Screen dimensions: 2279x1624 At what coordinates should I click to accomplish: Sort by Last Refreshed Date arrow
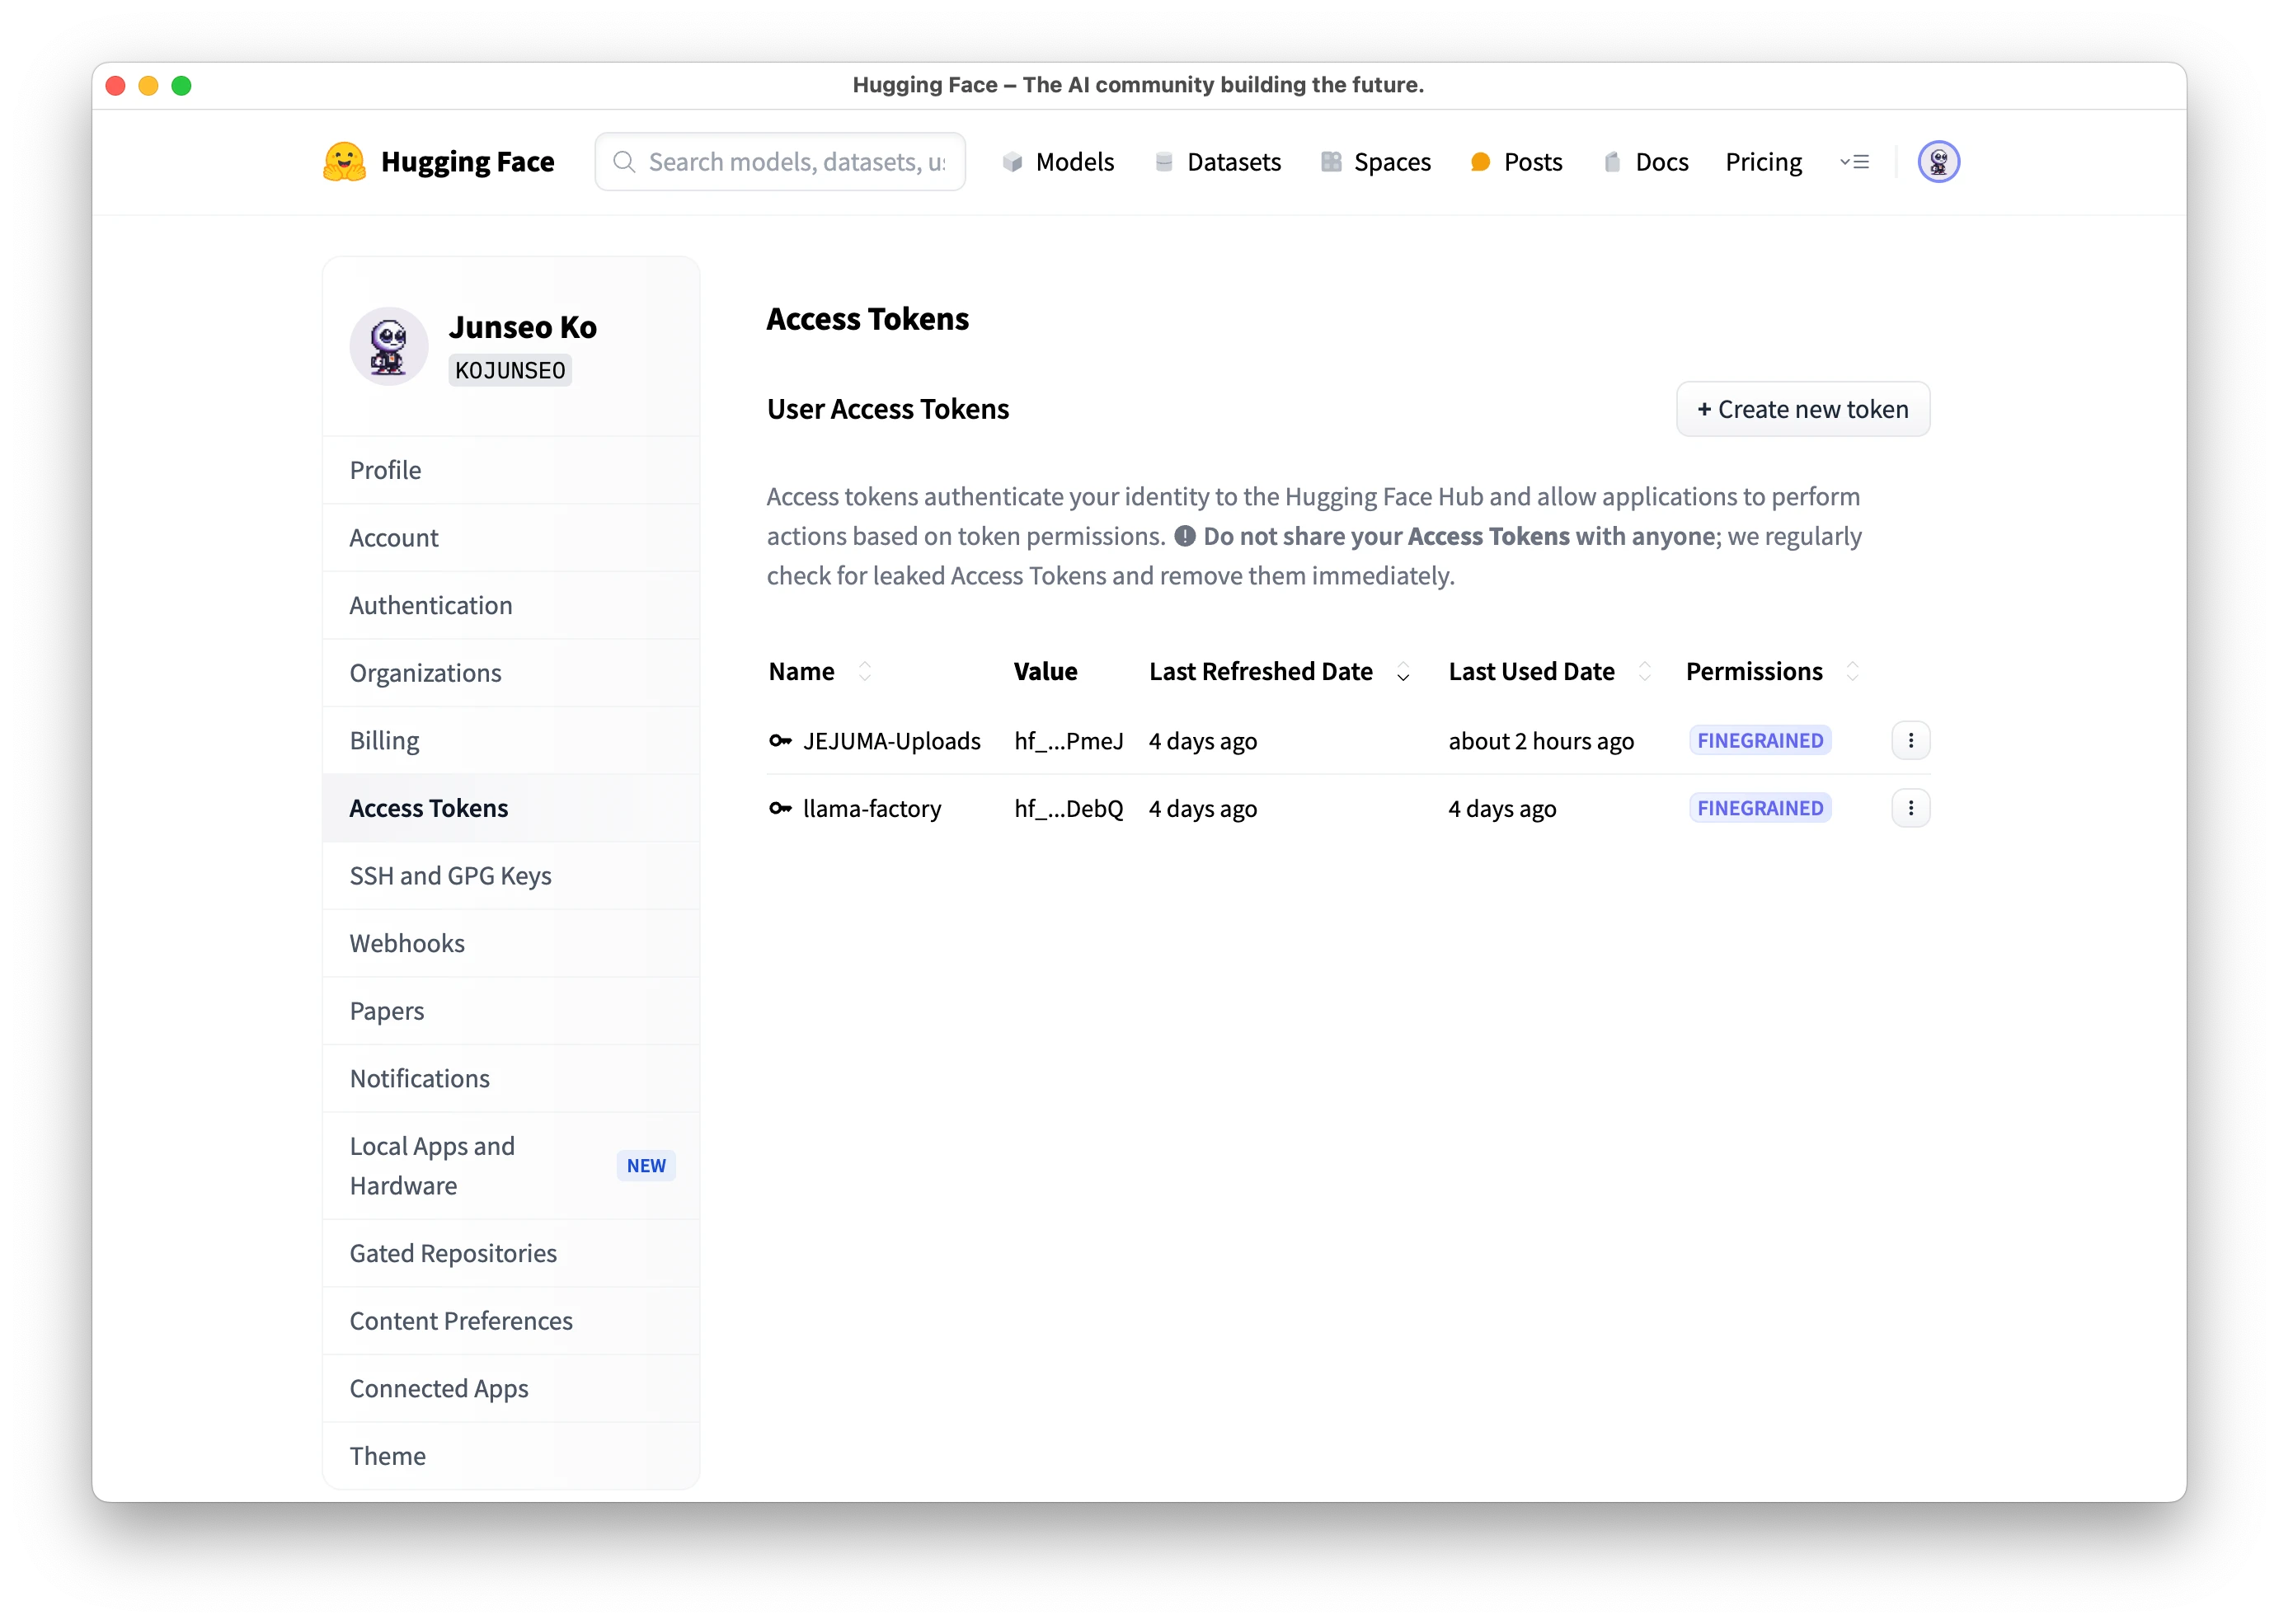[1403, 672]
